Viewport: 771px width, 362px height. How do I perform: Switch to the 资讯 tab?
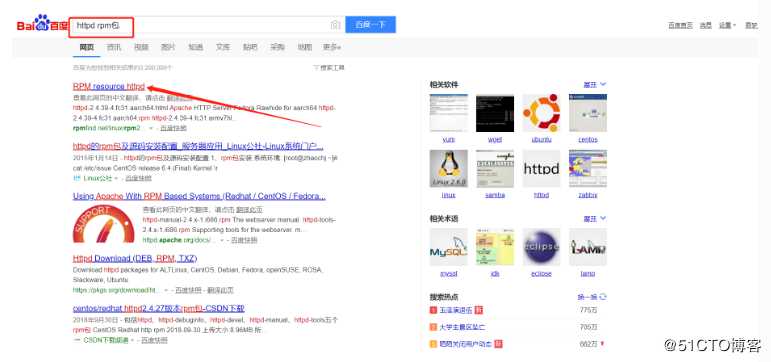click(x=114, y=47)
